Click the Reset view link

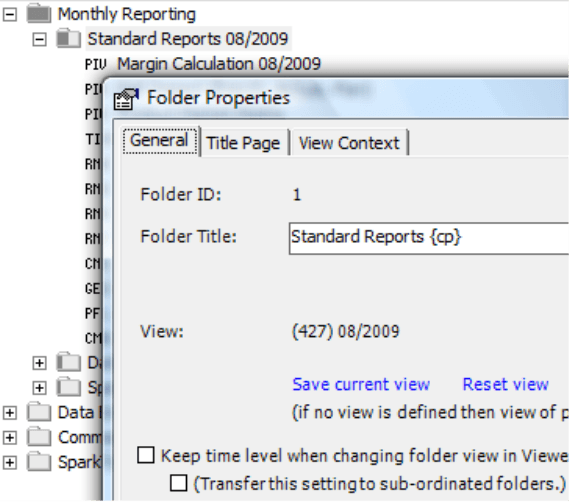[x=505, y=384]
